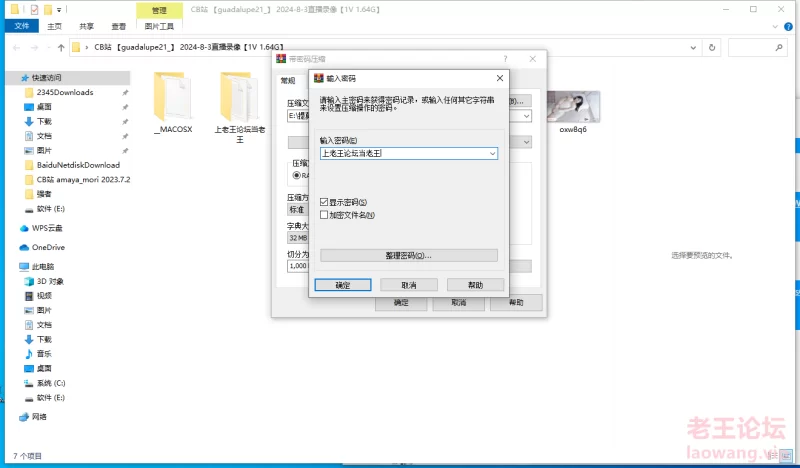Screen dimensions: 800x468
Task: Click the 网络 icon in the sidebar
Action: coord(24,417)
